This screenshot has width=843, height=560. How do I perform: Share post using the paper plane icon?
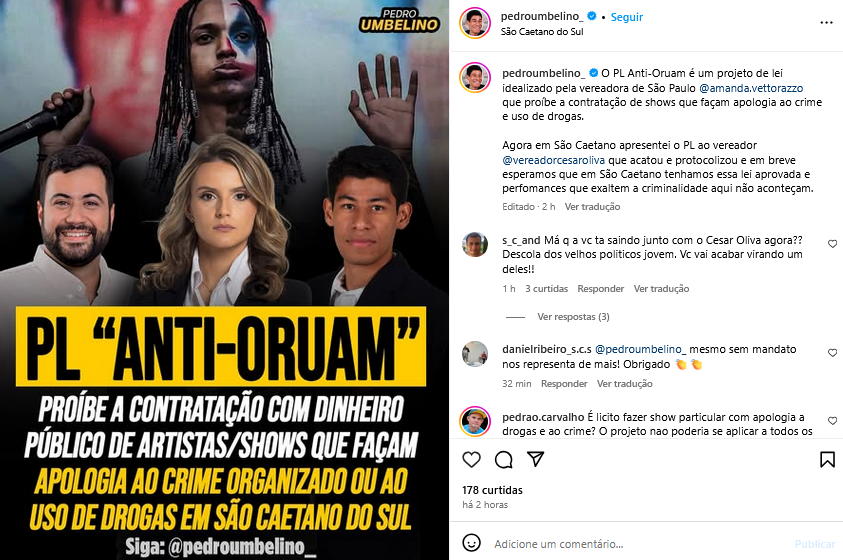(535, 459)
